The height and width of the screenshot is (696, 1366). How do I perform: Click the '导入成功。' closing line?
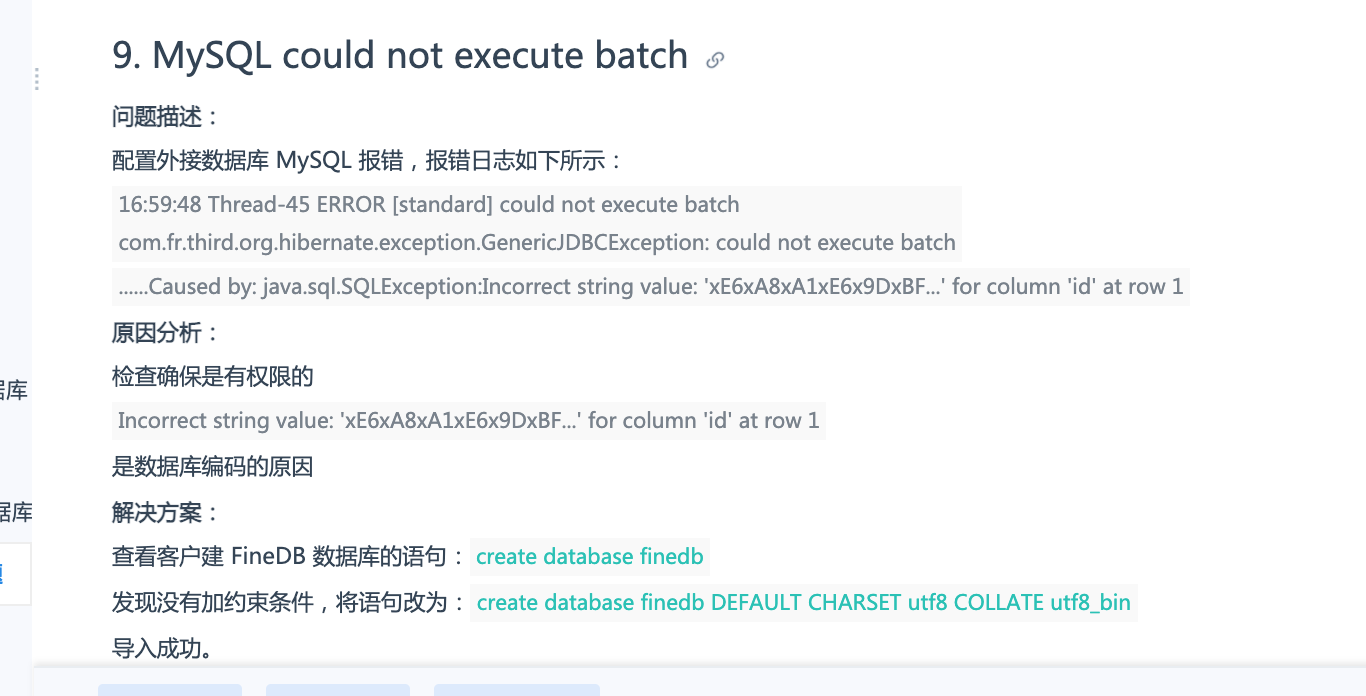(162, 649)
